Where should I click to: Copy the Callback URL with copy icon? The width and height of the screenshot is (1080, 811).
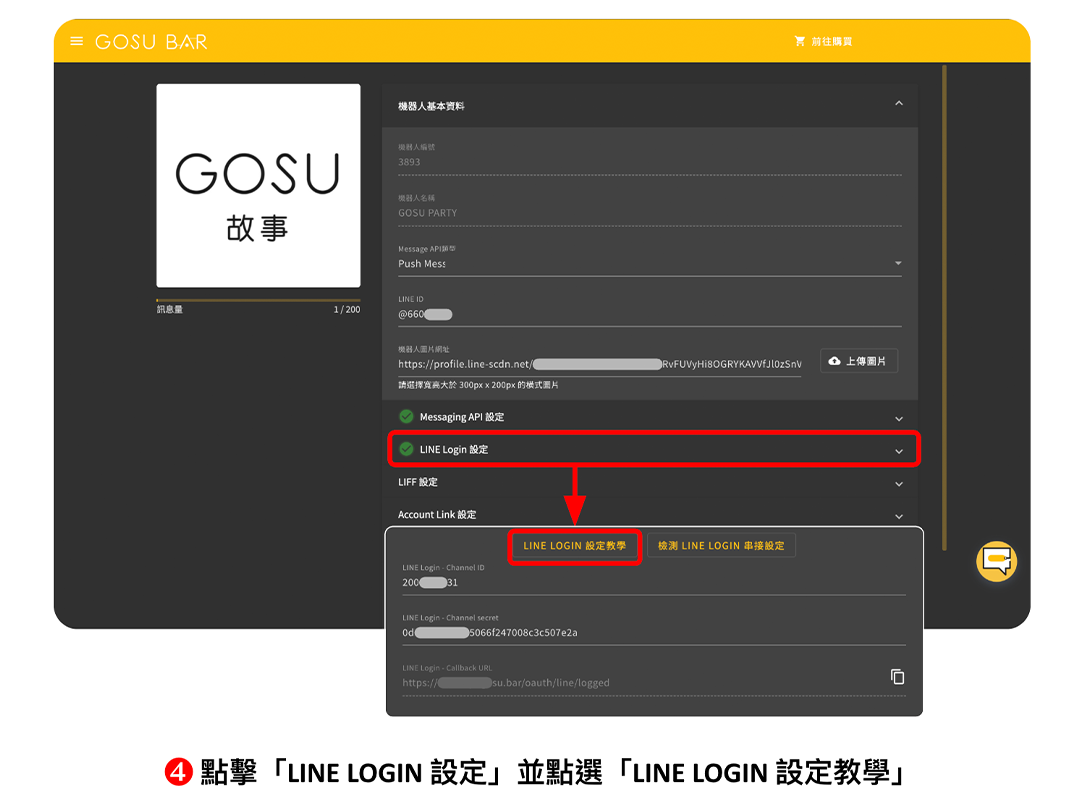click(897, 677)
